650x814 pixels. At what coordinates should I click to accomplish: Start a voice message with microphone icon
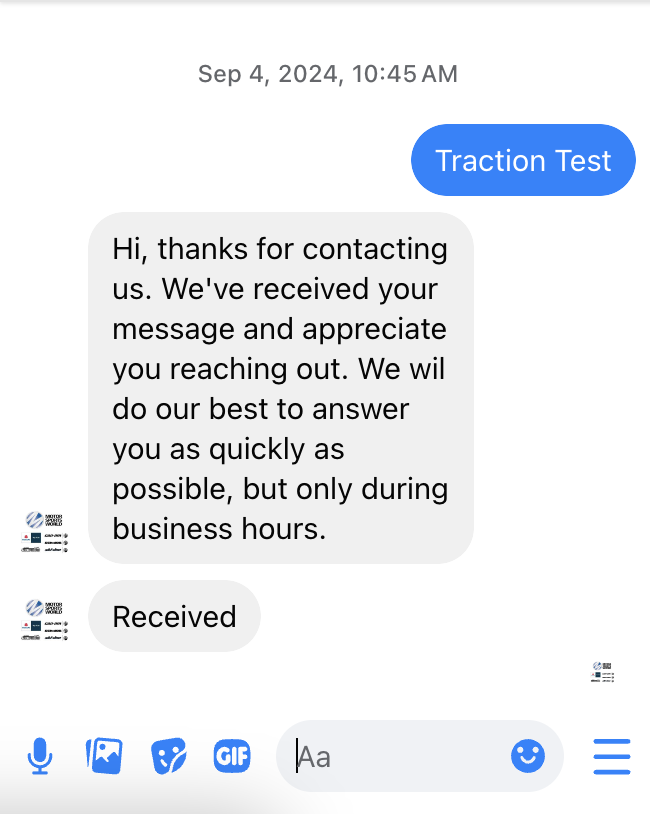[40, 756]
